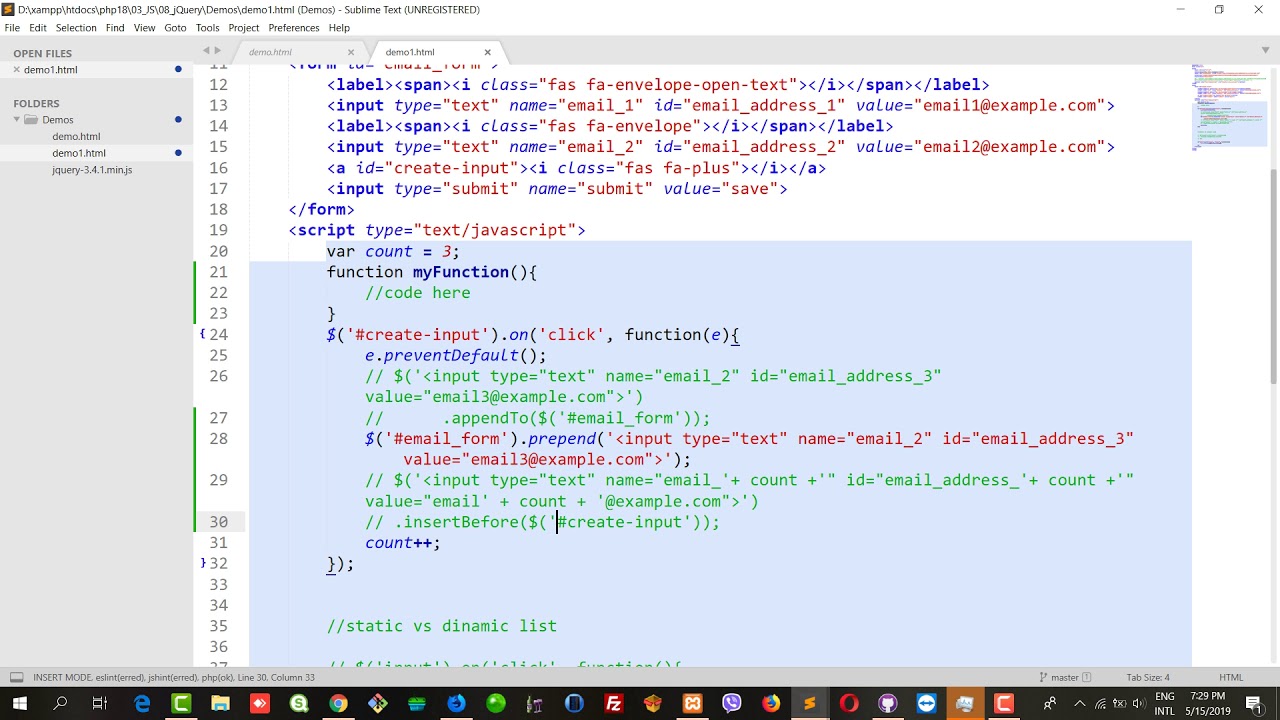Toggle the side bar via status bar icon
The width and height of the screenshot is (1280, 720).
(x=17, y=677)
